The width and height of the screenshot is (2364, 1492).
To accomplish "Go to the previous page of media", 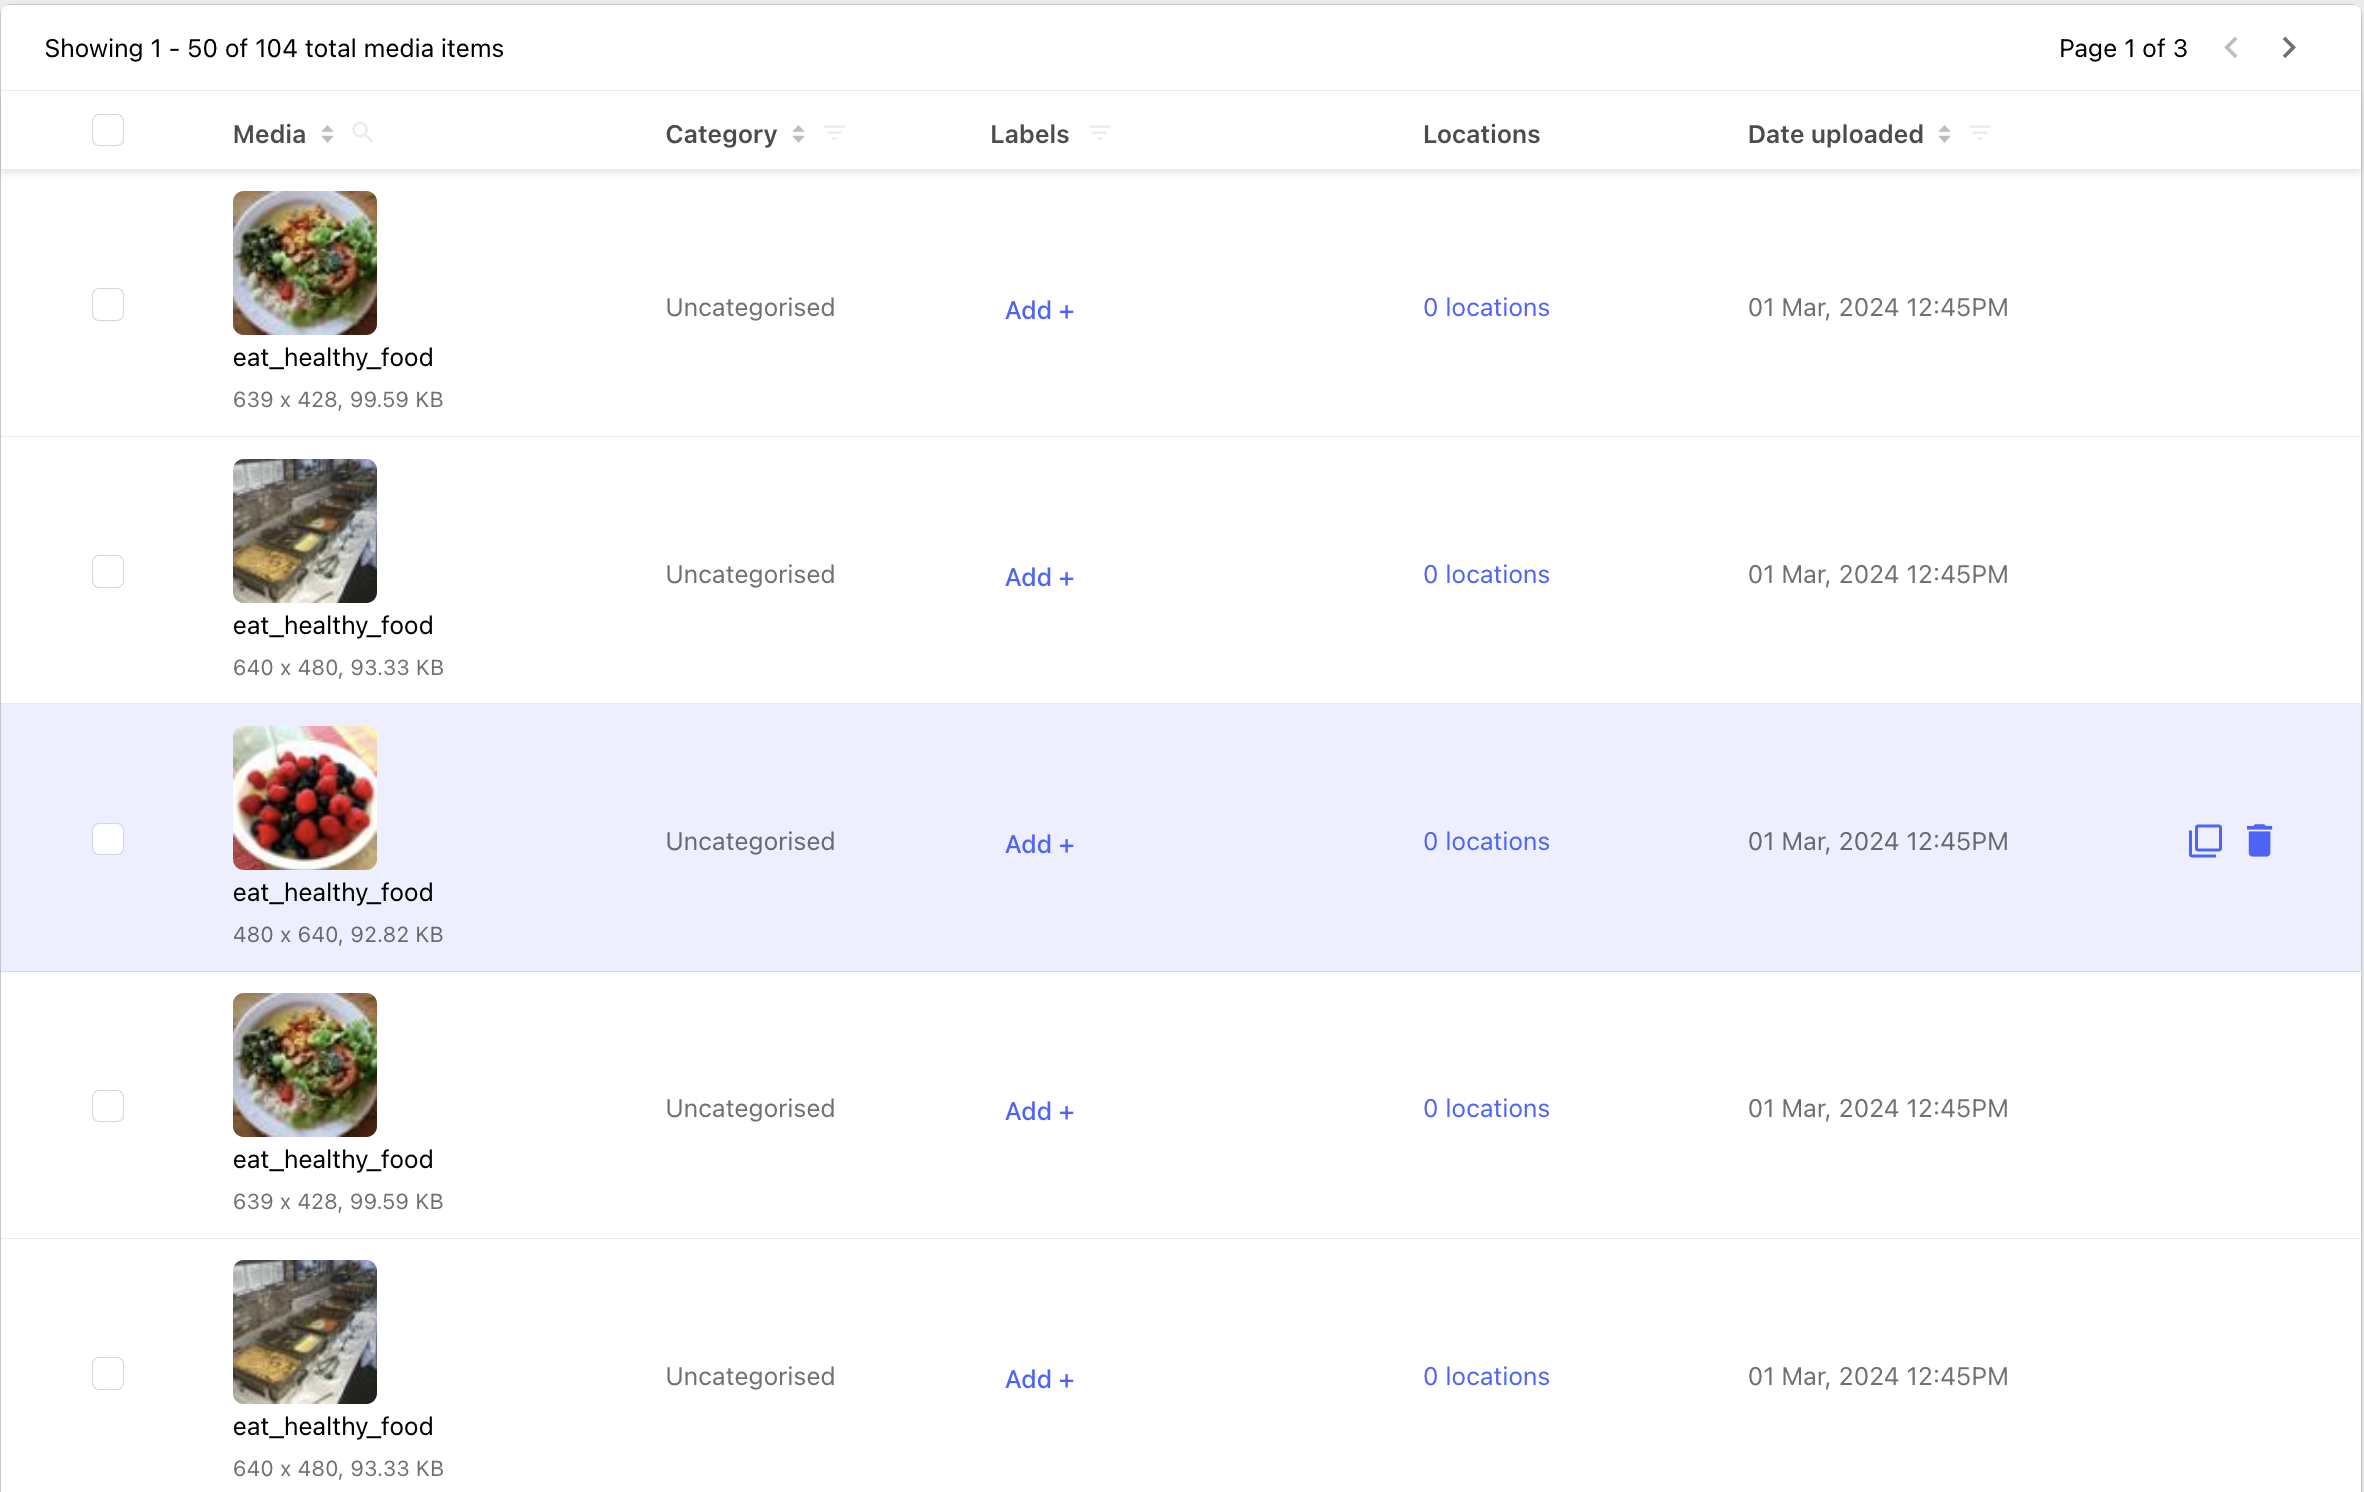I will (2231, 48).
